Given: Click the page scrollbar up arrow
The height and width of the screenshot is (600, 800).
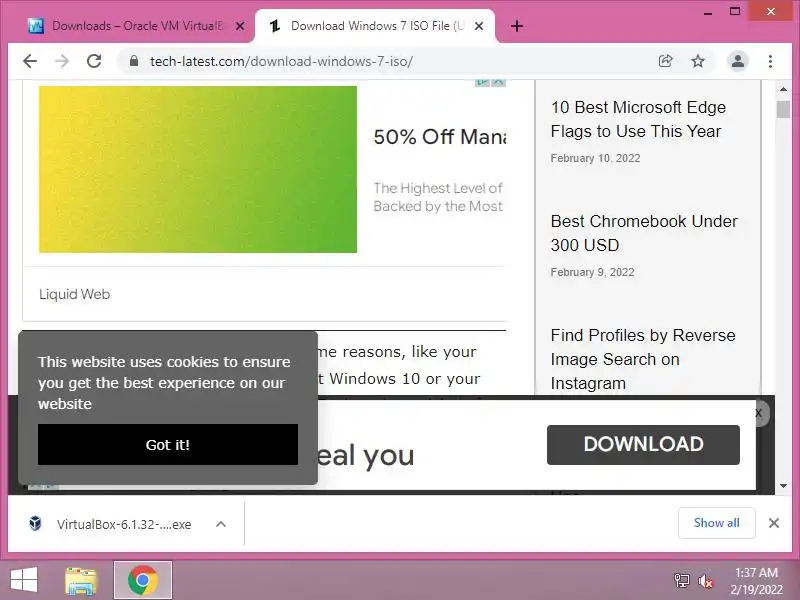Looking at the screenshot, I should [783, 89].
